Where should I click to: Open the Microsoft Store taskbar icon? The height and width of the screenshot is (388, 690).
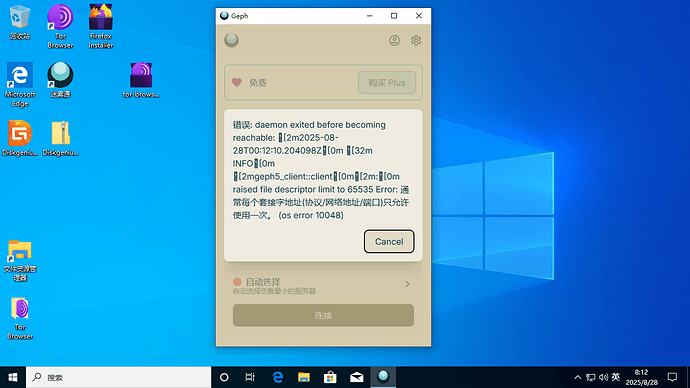tap(330, 377)
